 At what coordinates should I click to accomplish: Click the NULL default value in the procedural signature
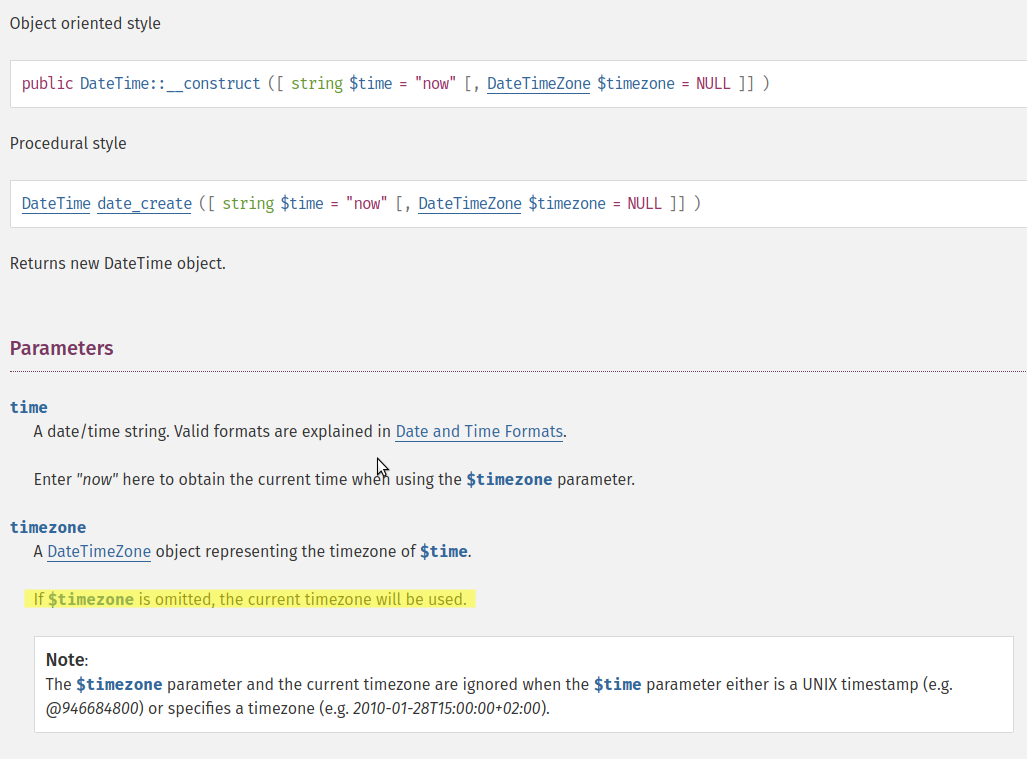coord(645,203)
